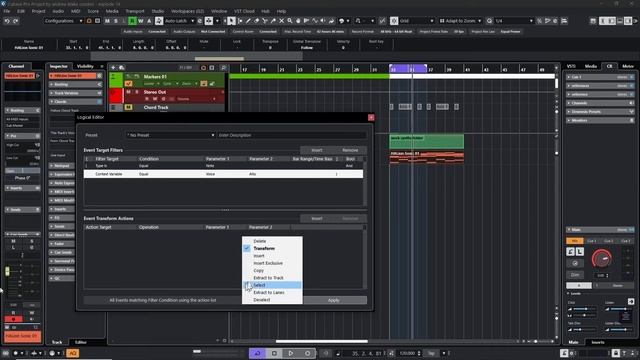Select the Line drawing tool
640x360 pixels.
tap(315, 21)
